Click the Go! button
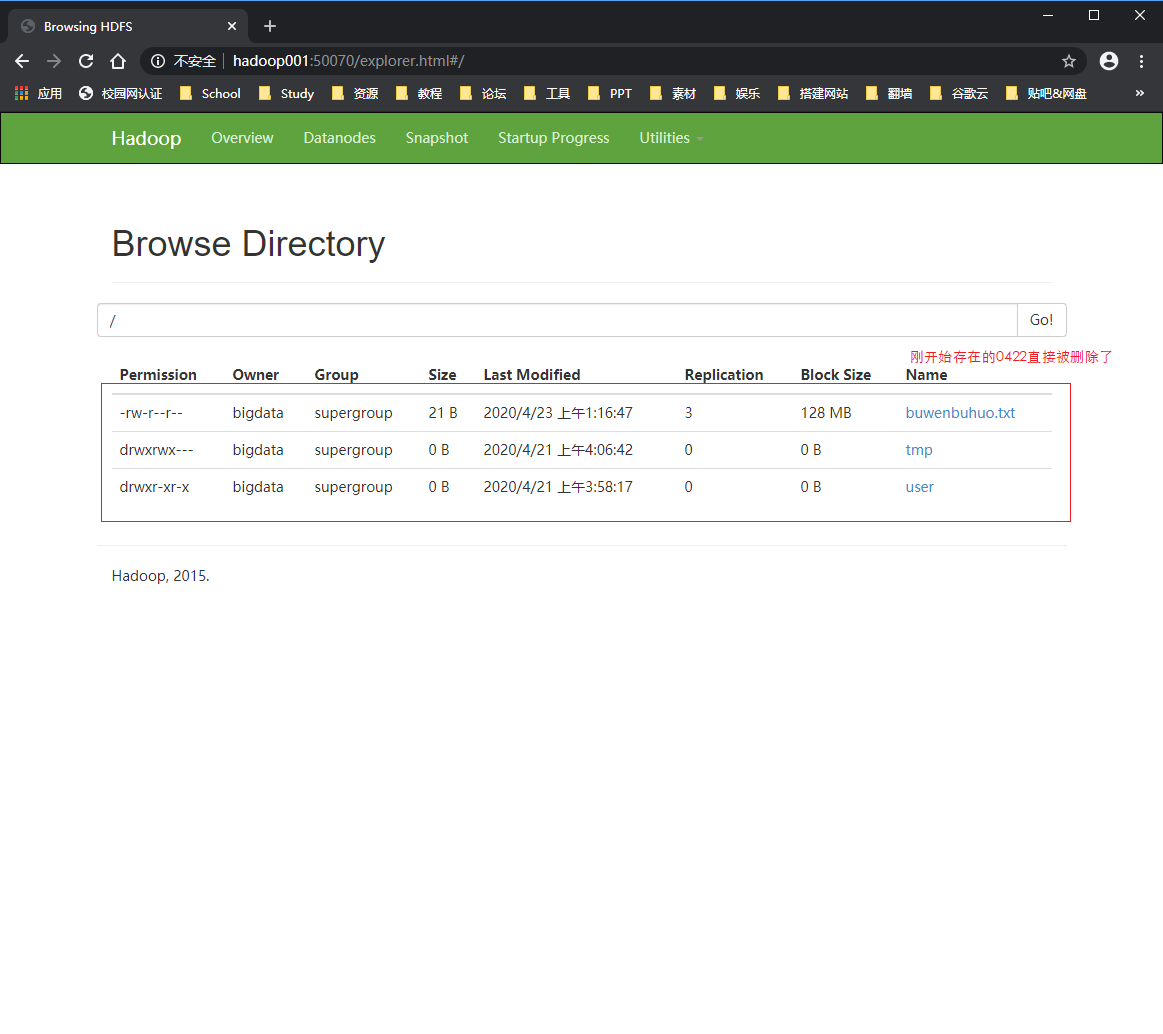The image size is (1163, 1034). pos(1041,320)
